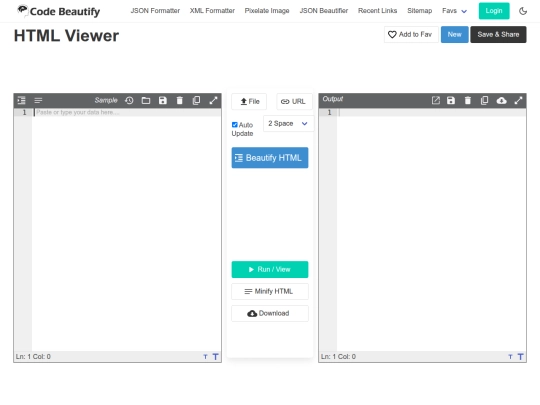
Task: Click the Run / View button
Action: pyautogui.click(x=270, y=269)
